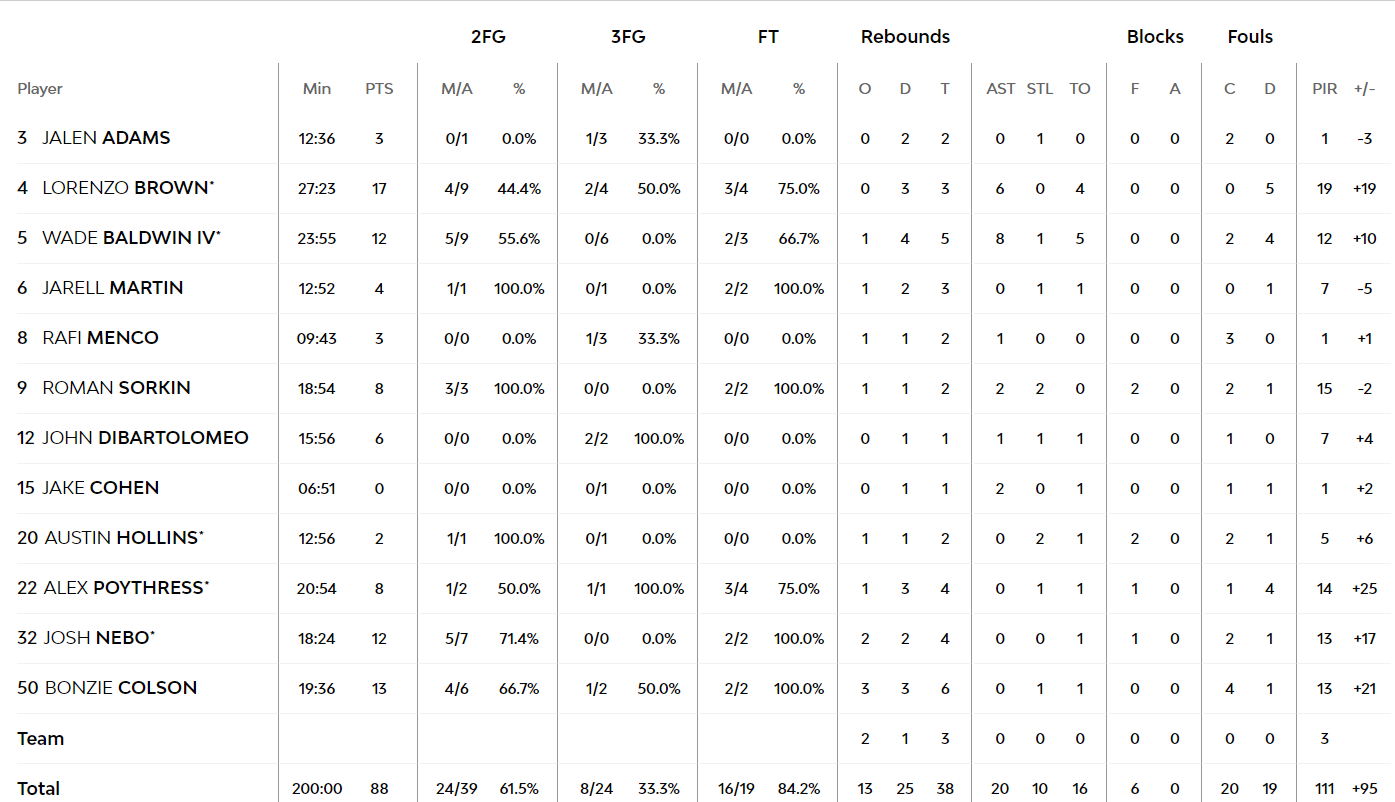Viewport: 1395px width, 802px height.
Task: Open Jake Cohen player page
Action: pos(100,488)
